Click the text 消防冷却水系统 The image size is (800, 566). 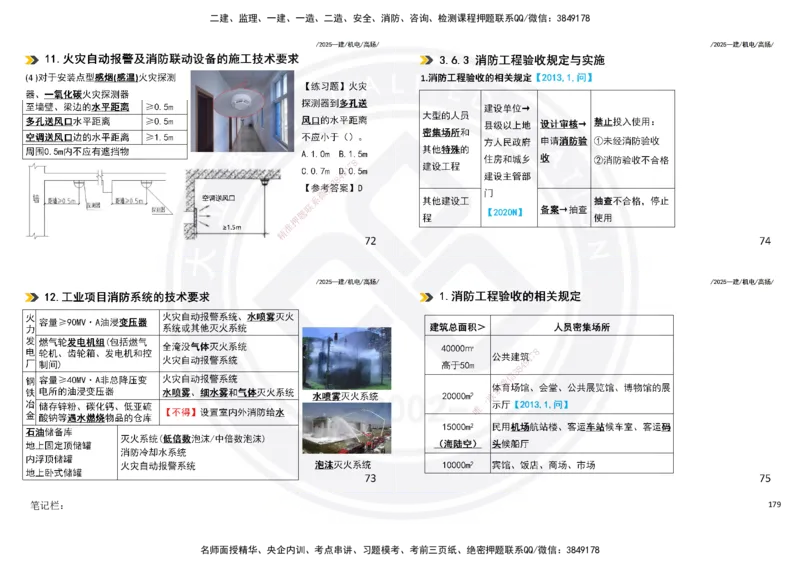(153, 452)
